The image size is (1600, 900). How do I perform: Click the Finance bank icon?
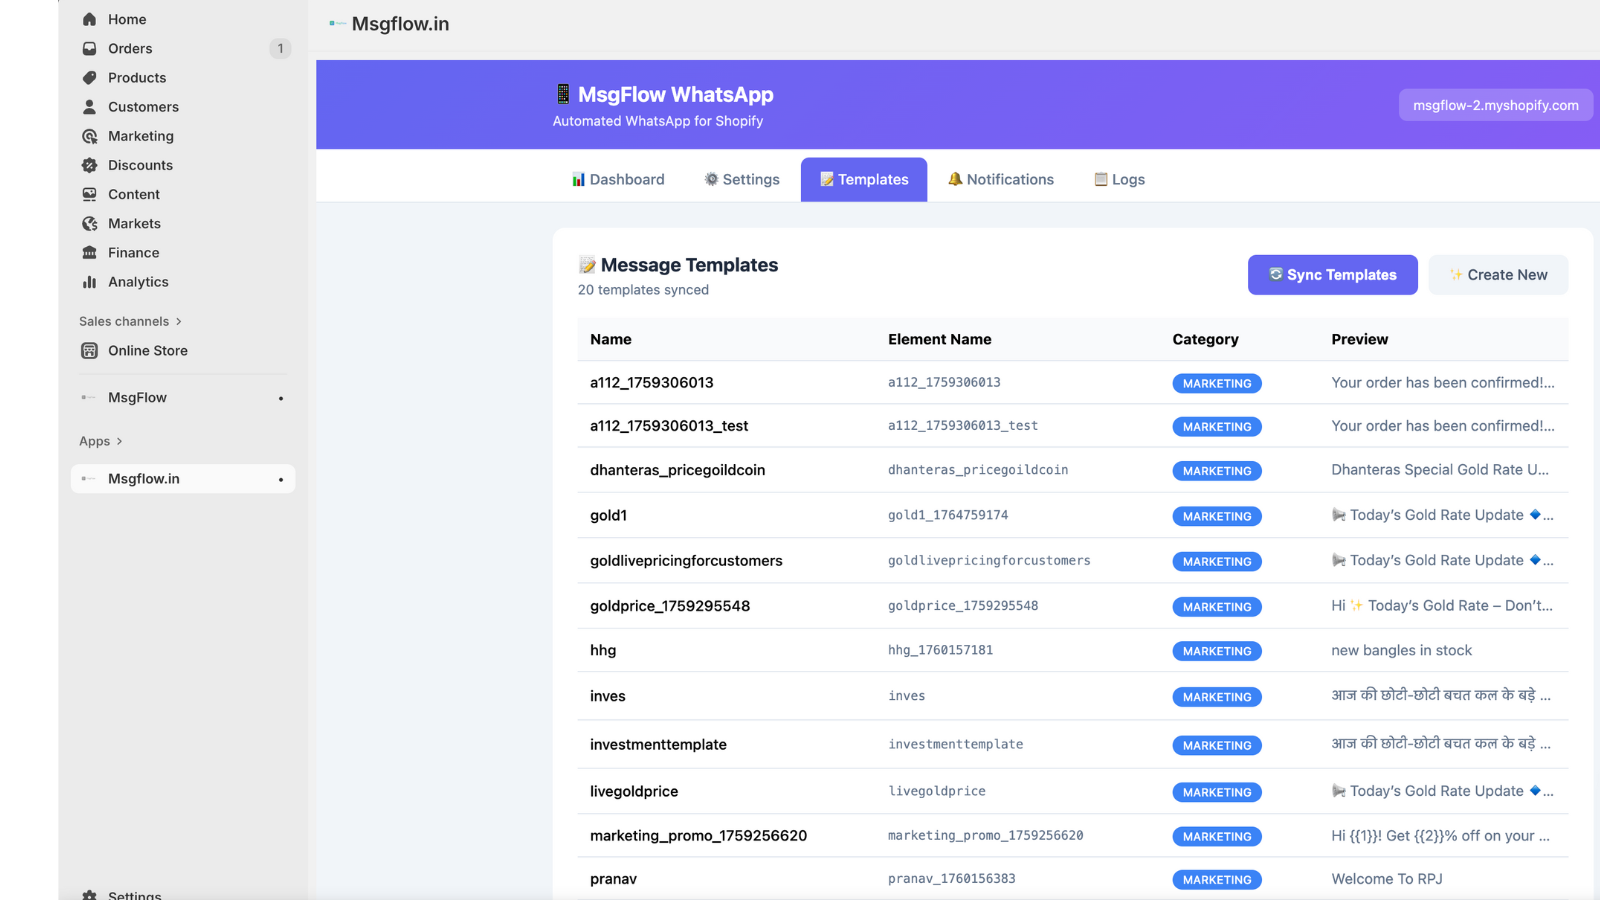pos(89,253)
